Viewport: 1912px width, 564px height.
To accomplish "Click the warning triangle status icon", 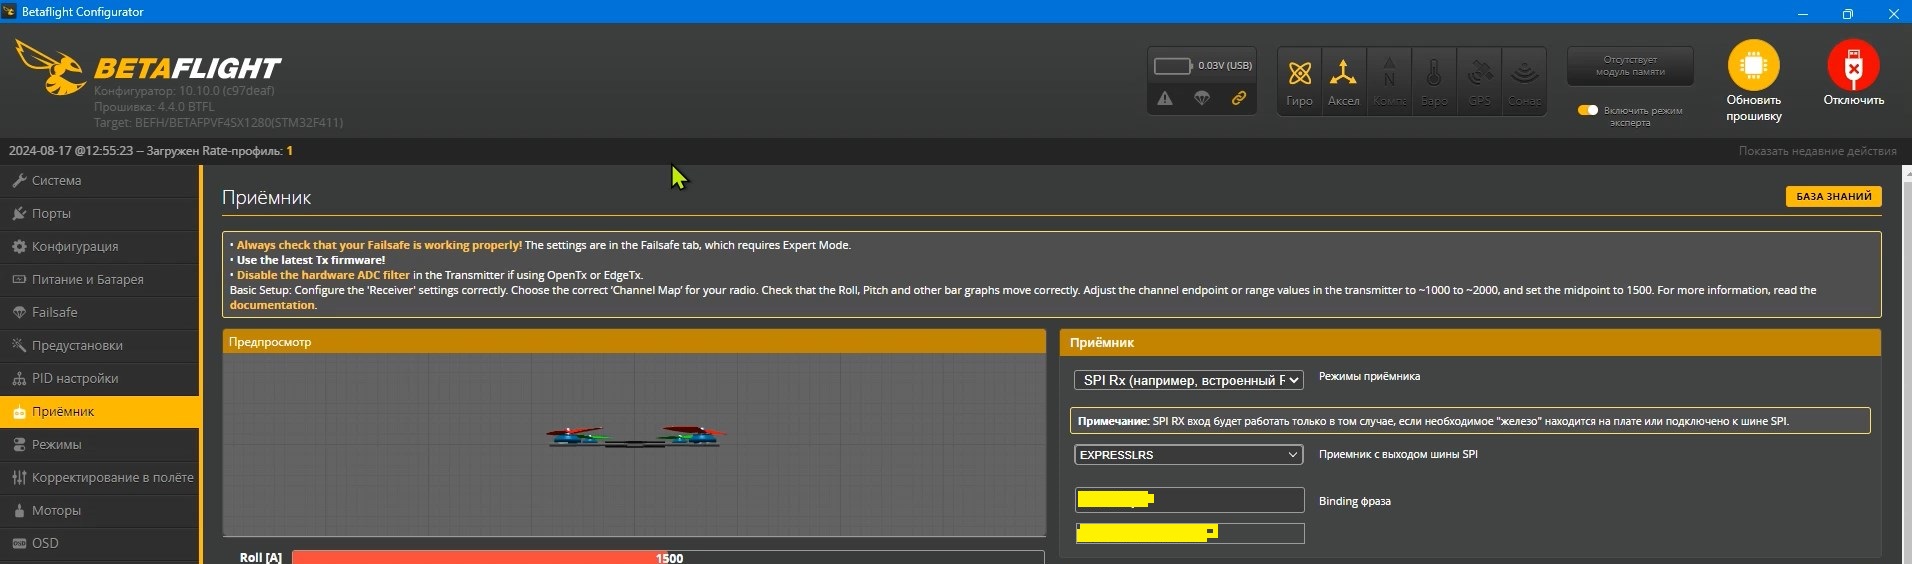I will tap(1165, 98).
